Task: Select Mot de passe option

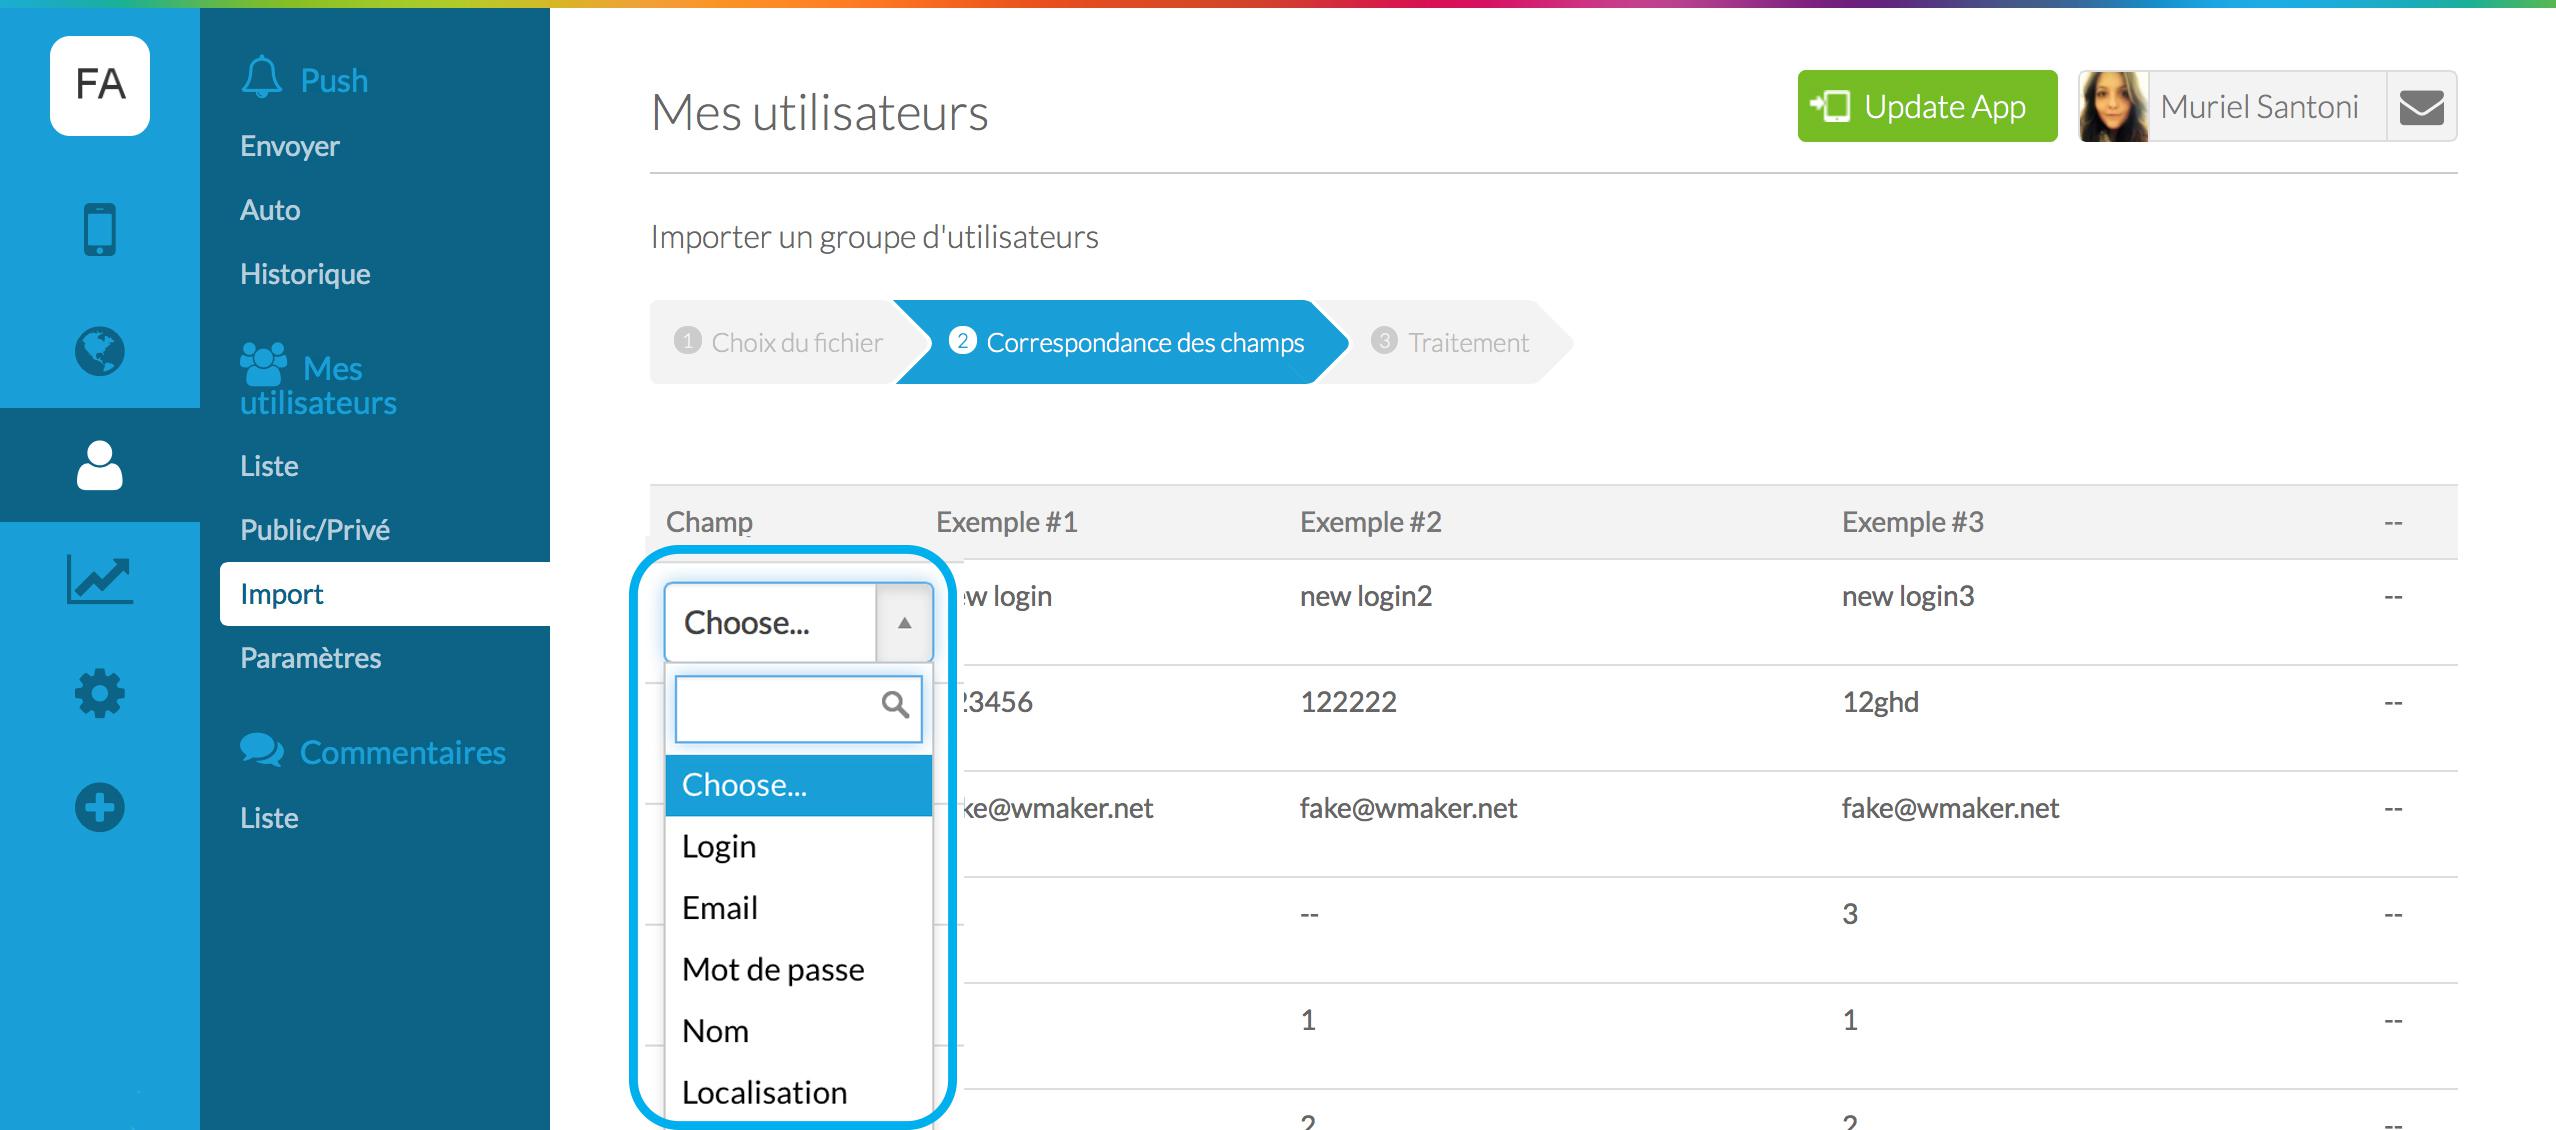Action: coord(773,970)
